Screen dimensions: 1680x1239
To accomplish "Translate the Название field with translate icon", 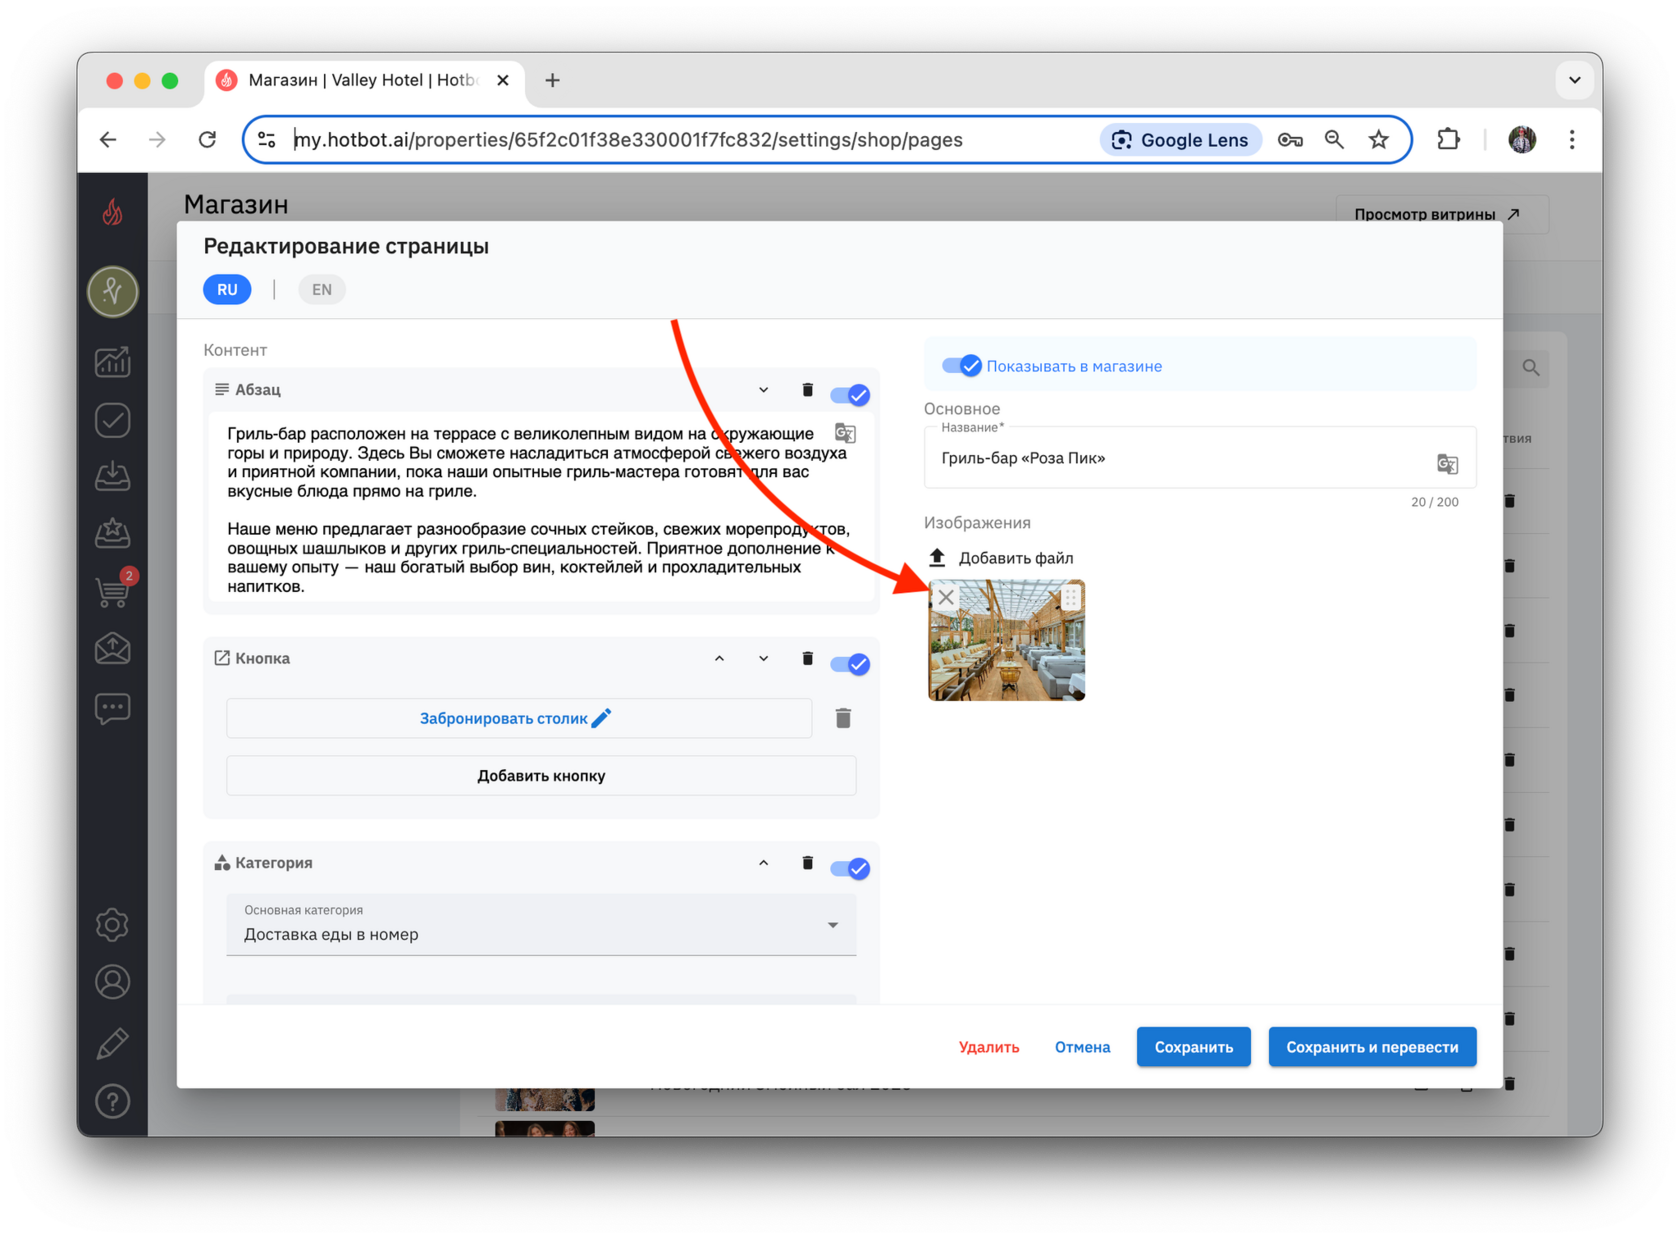I will pyautogui.click(x=1447, y=463).
